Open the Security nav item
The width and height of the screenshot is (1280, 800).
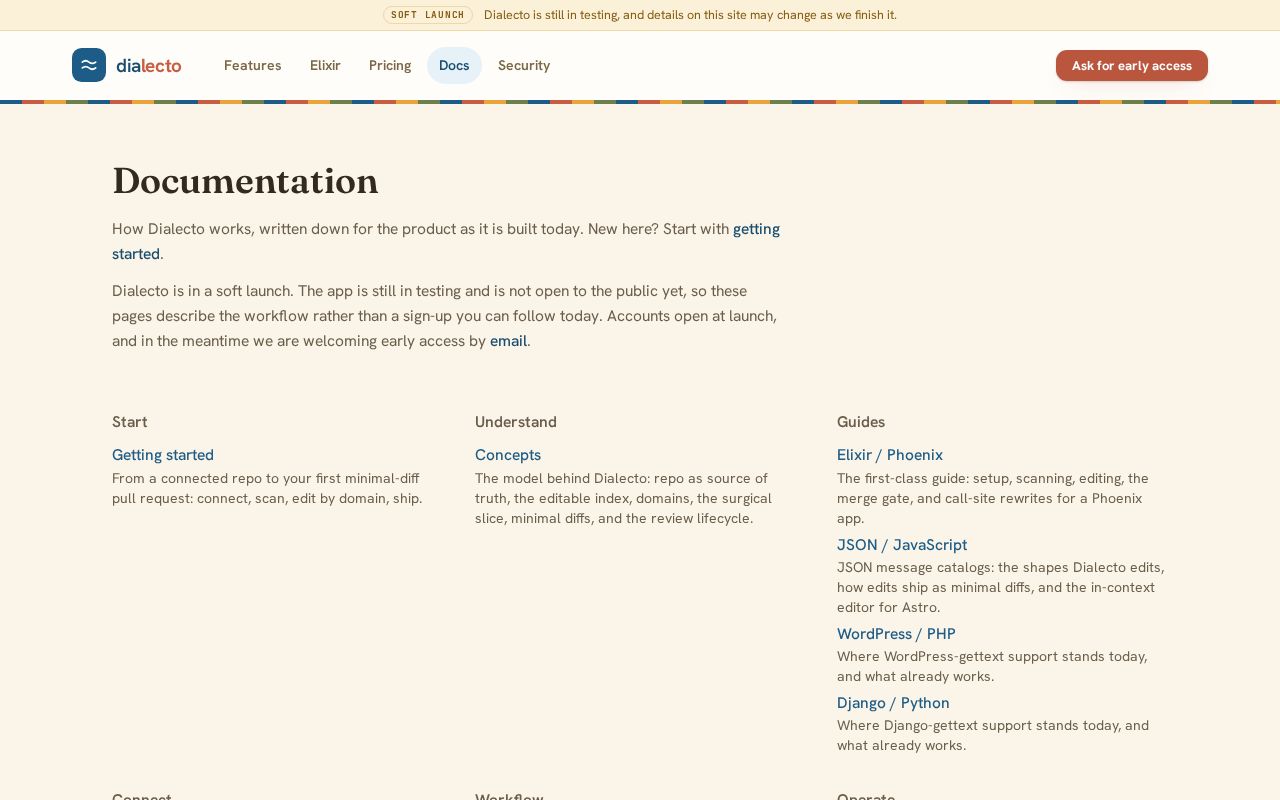coord(524,65)
